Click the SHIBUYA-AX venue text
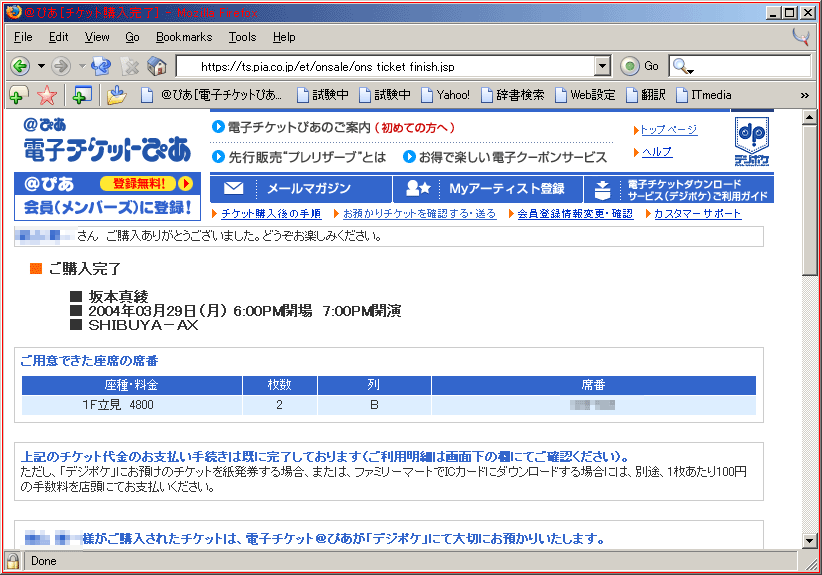This screenshot has width=822, height=575. (143, 325)
